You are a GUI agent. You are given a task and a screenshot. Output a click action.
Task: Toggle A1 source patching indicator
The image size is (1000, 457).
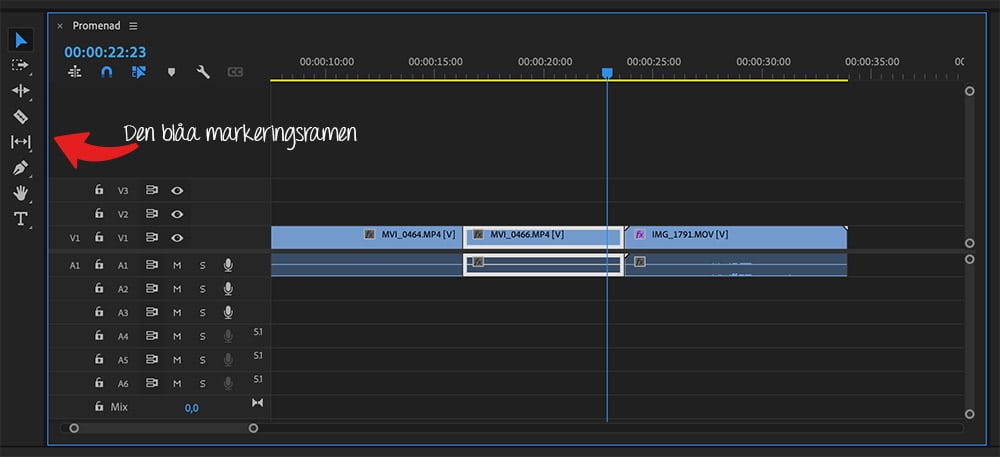(x=75, y=265)
